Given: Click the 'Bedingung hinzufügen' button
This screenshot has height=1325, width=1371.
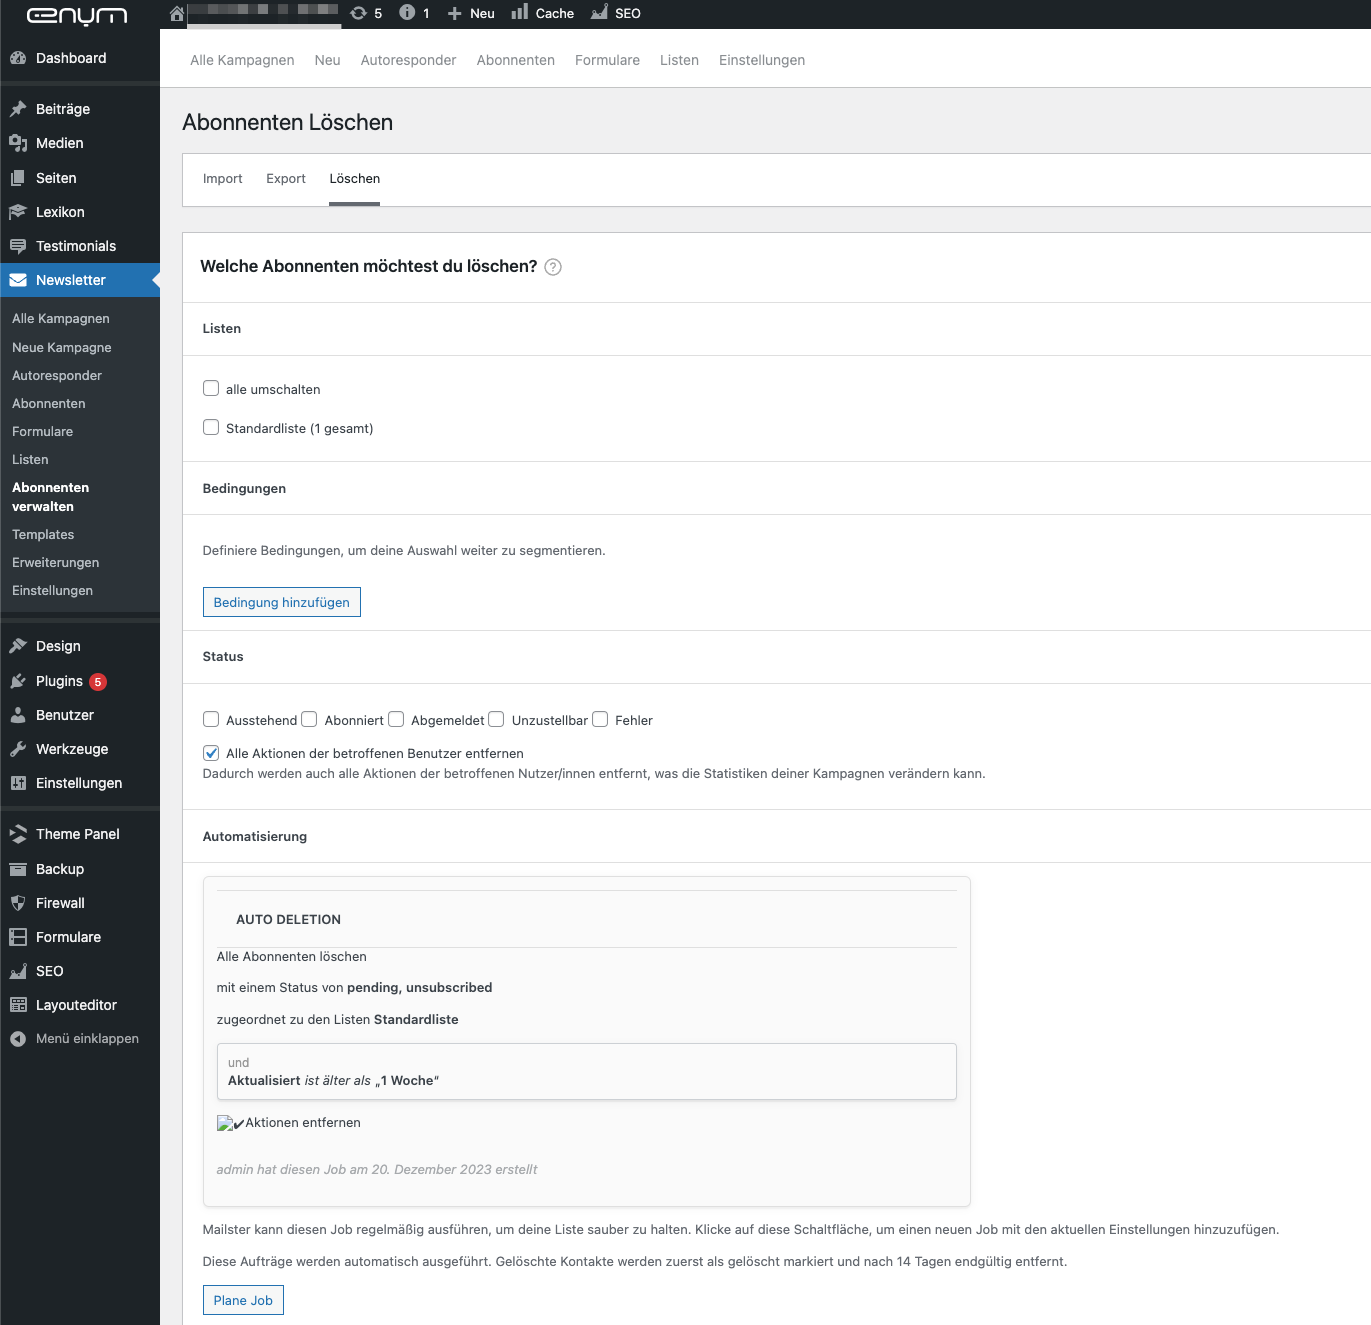Looking at the screenshot, I should pyautogui.click(x=281, y=602).
